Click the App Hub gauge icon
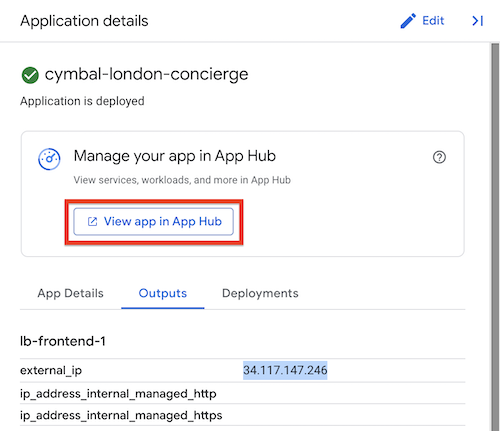Image resolution: width=500 pixels, height=431 pixels. [49, 159]
